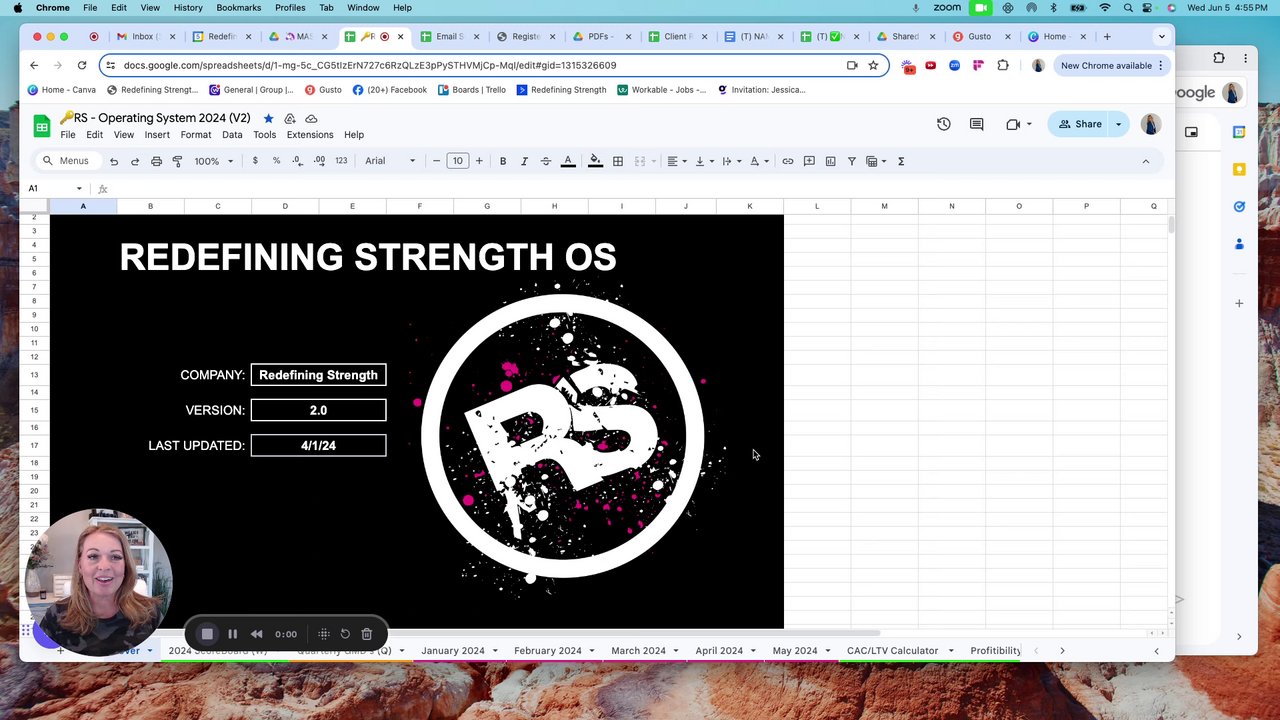Open the File menu in Sheets
Image resolution: width=1280 pixels, height=720 pixels.
point(68,135)
